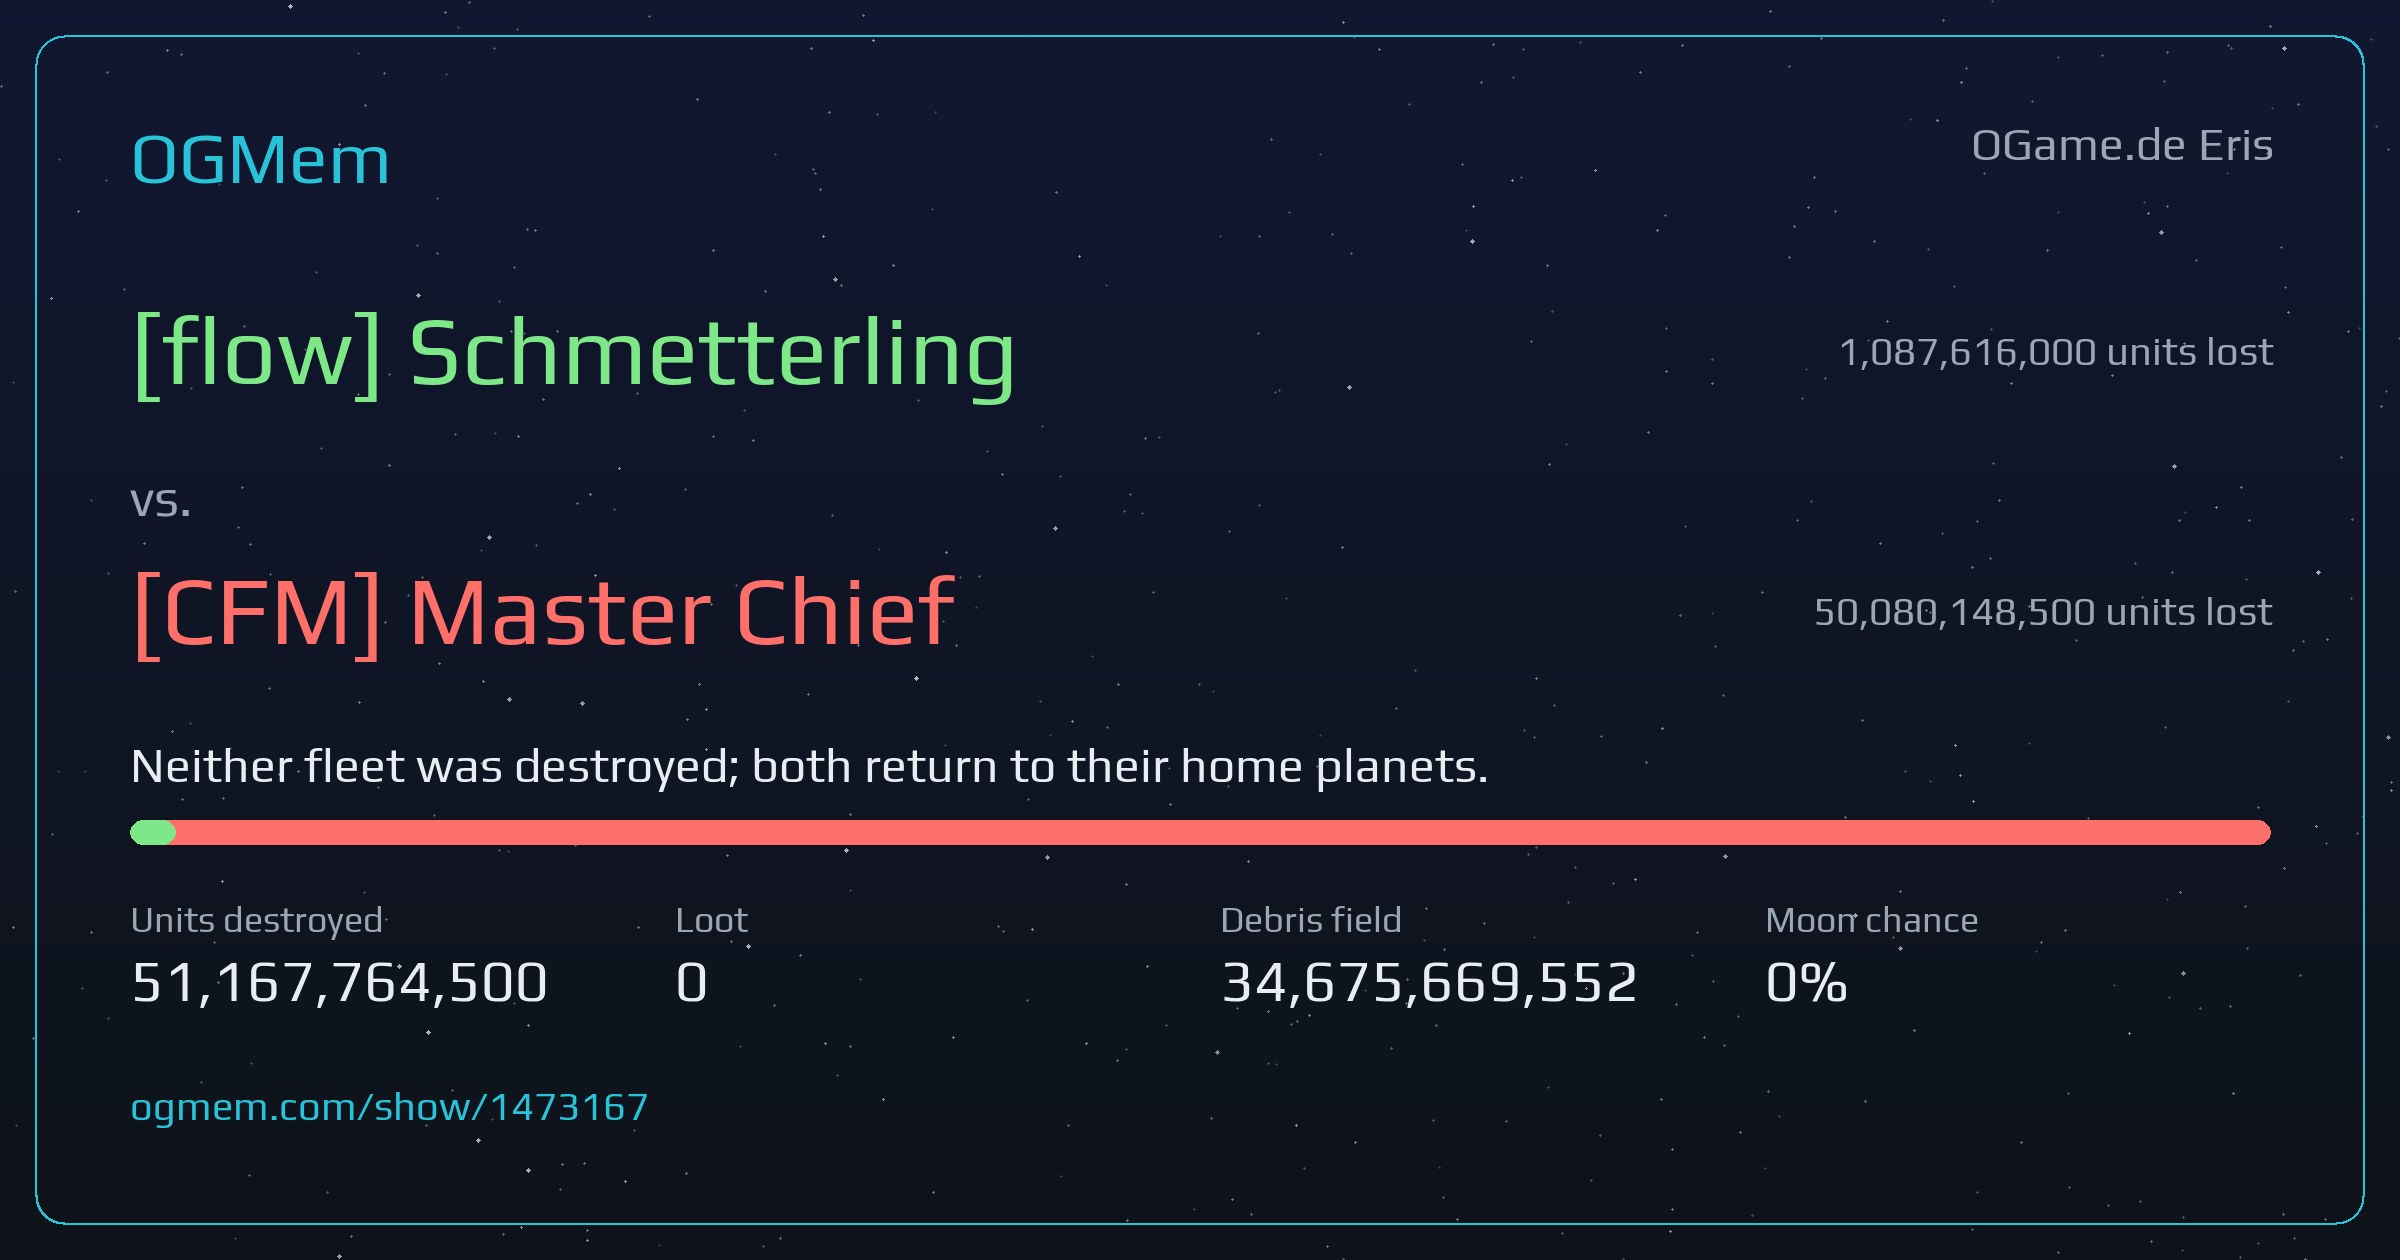Select the Debris field label
Image resolution: width=2400 pixels, height=1260 pixels.
click(x=1311, y=920)
